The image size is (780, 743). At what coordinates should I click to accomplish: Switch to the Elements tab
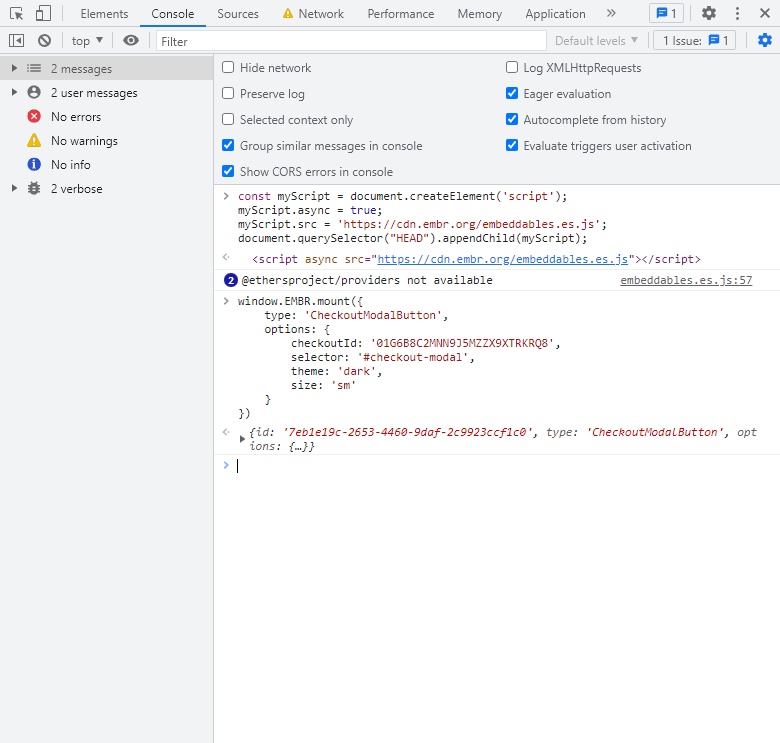click(x=104, y=14)
